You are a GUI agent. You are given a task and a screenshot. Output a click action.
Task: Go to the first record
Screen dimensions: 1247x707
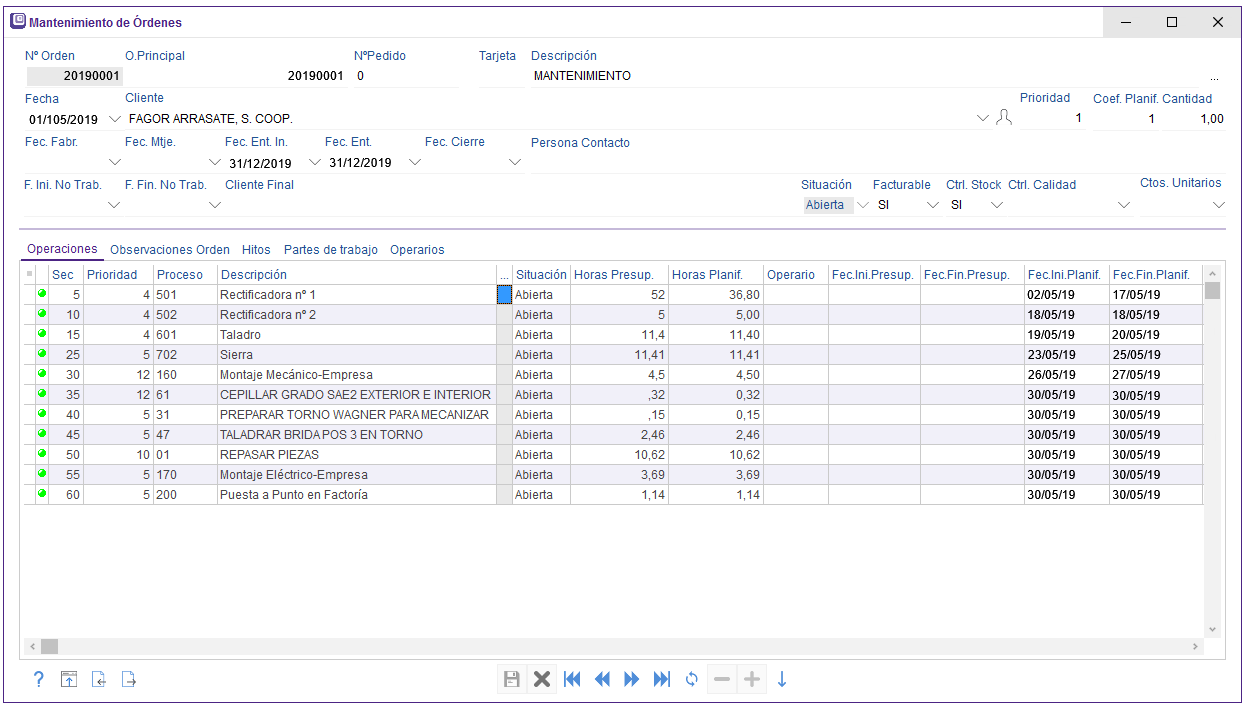[572, 680]
